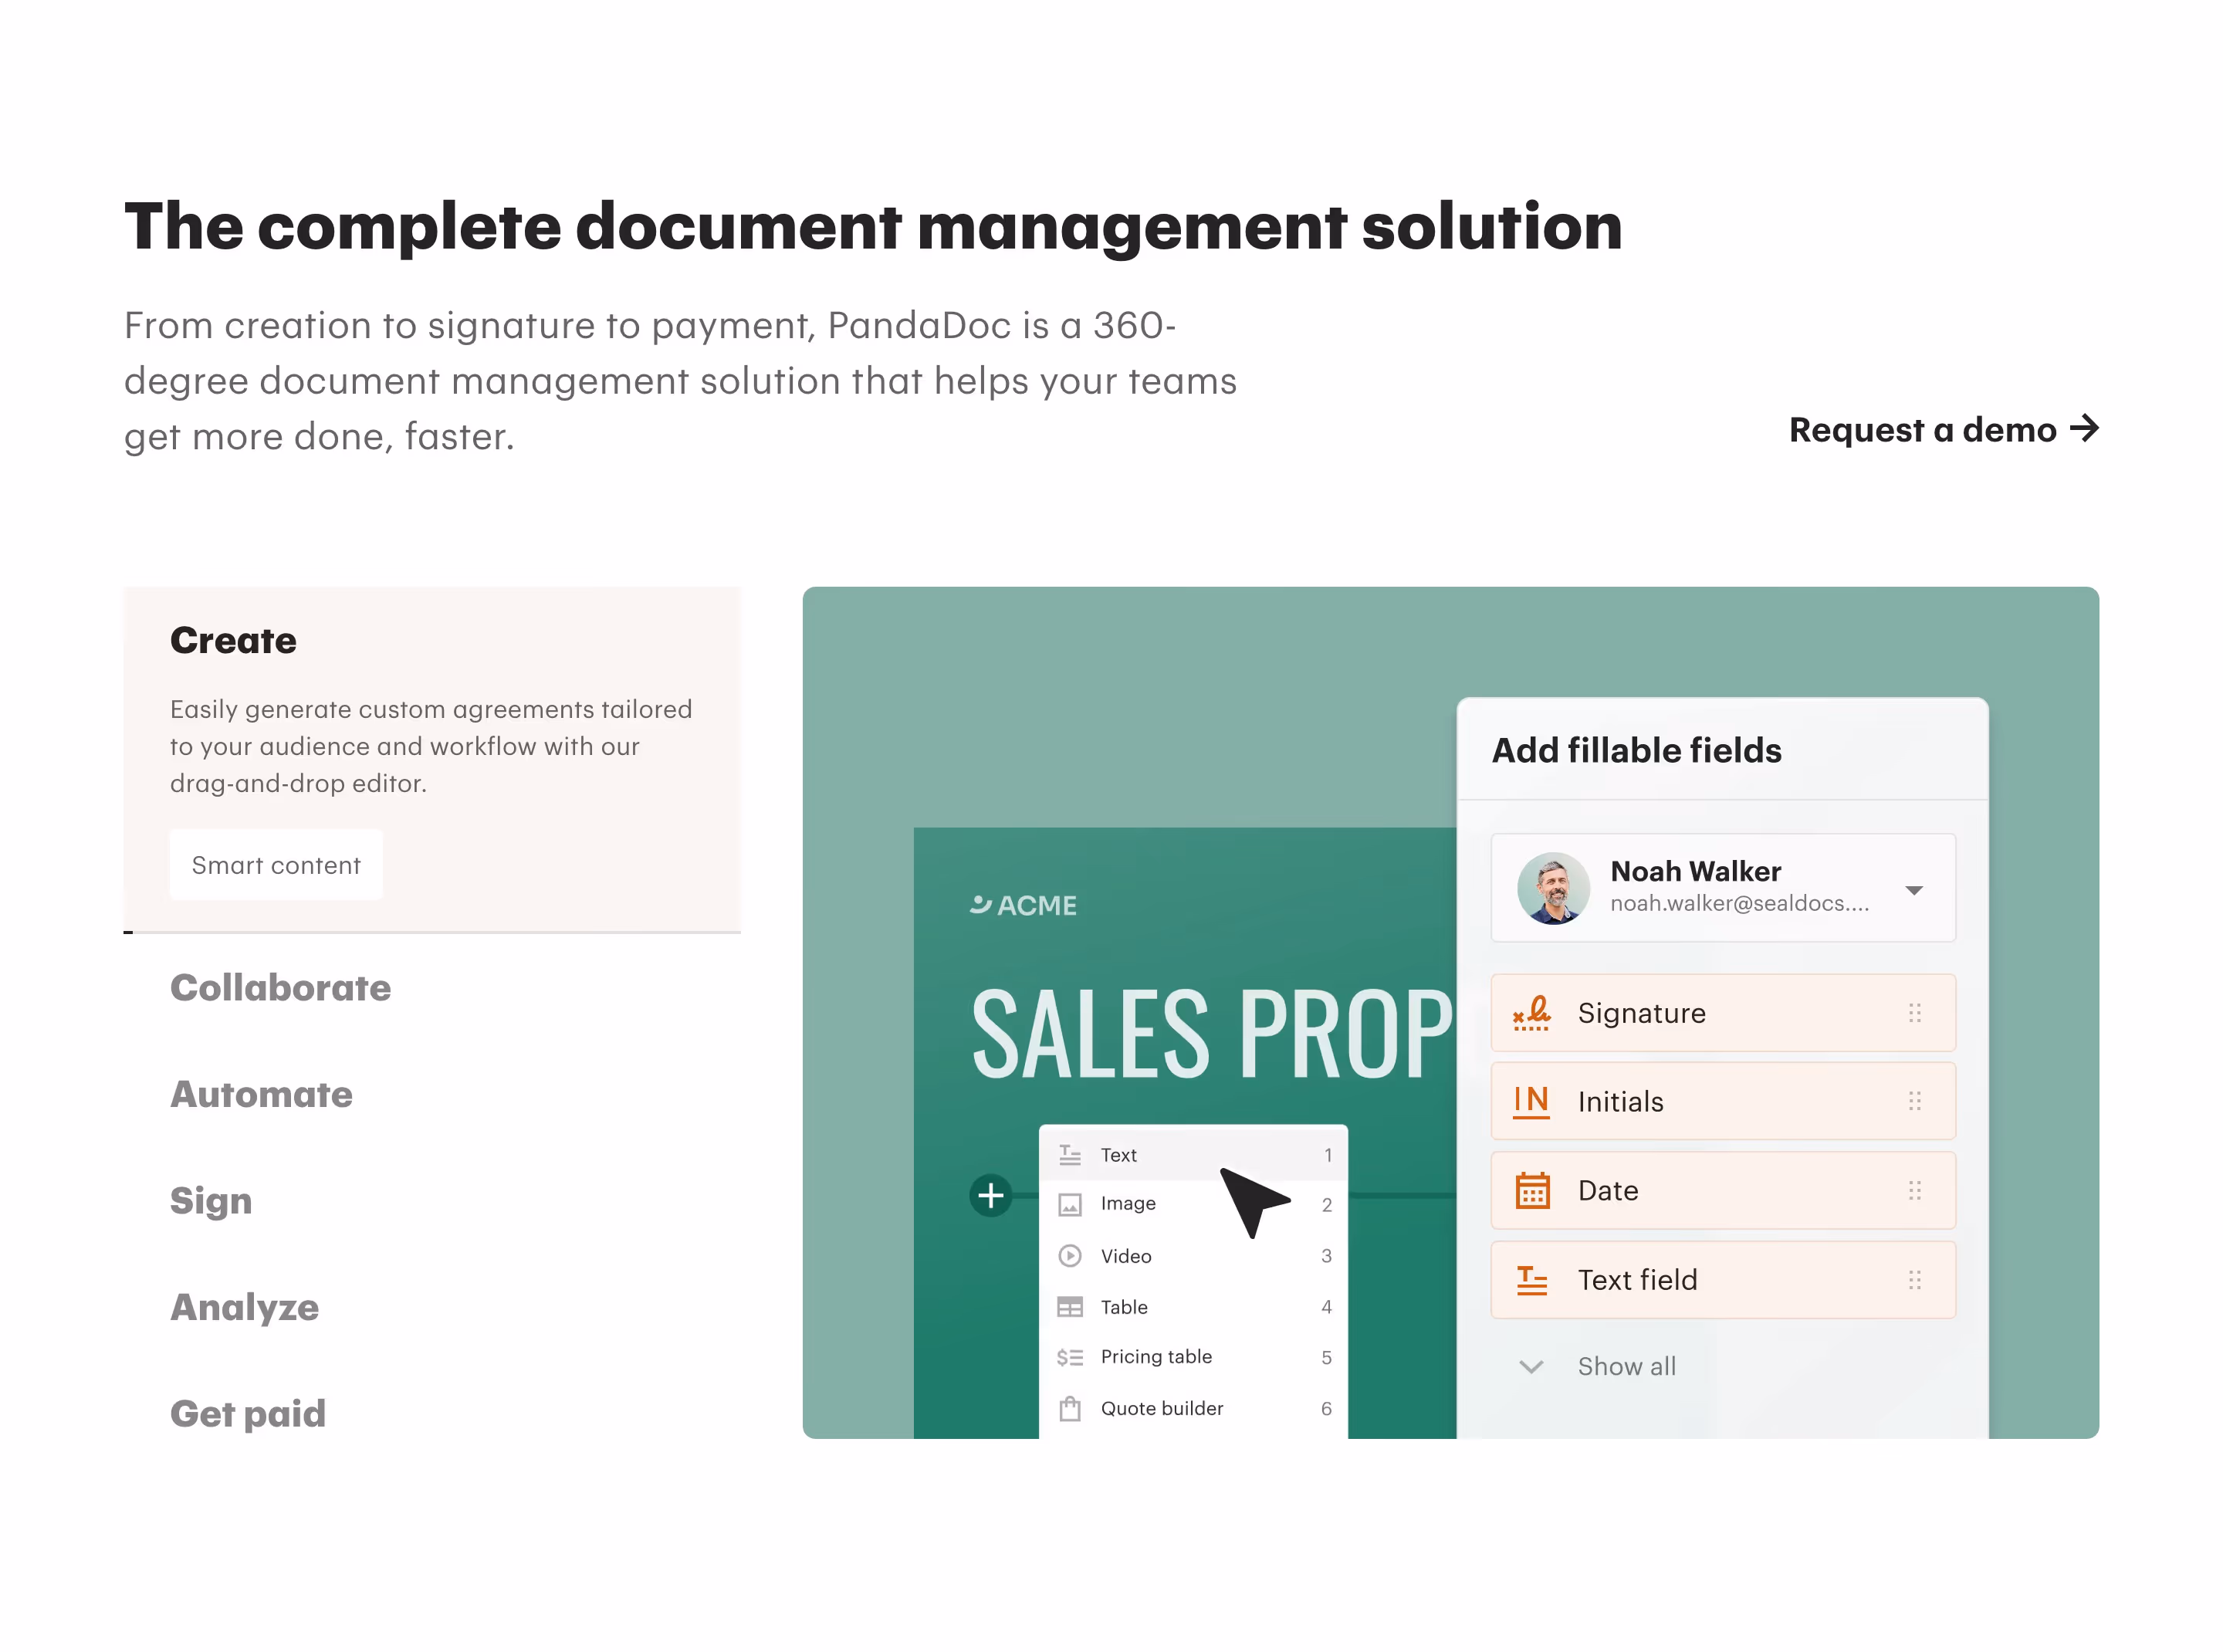Open the Automate section
The image size is (2223, 1652).
pyautogui.click(x=261, y=1094)
